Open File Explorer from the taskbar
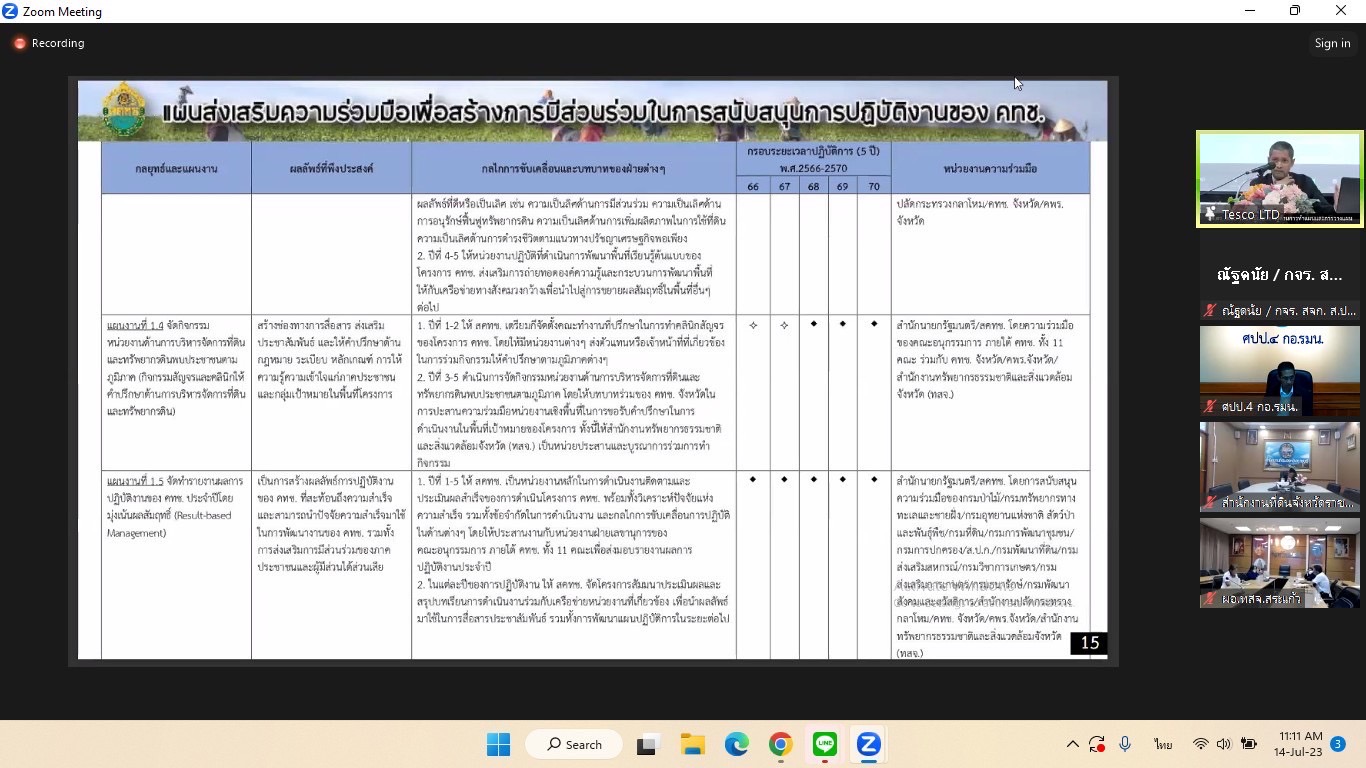1366x768 pixels. pyautogui.click(x=692, y=744)
